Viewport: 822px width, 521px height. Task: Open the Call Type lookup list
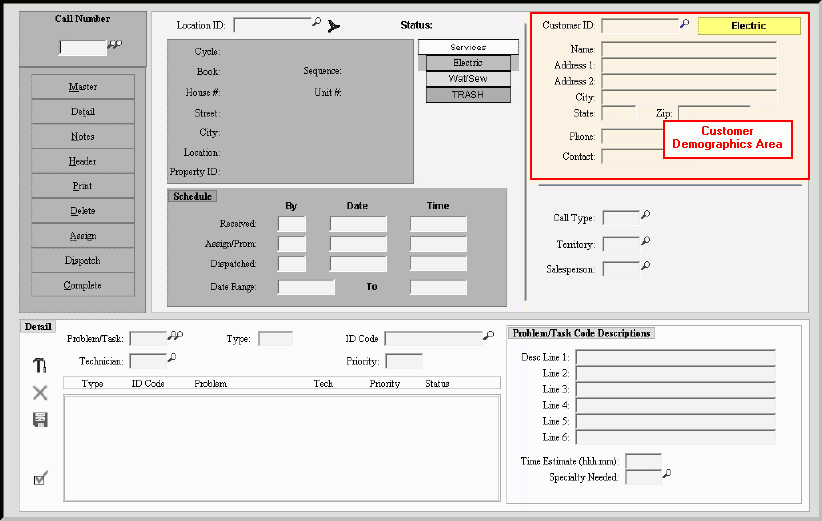[x=646, y=215]
